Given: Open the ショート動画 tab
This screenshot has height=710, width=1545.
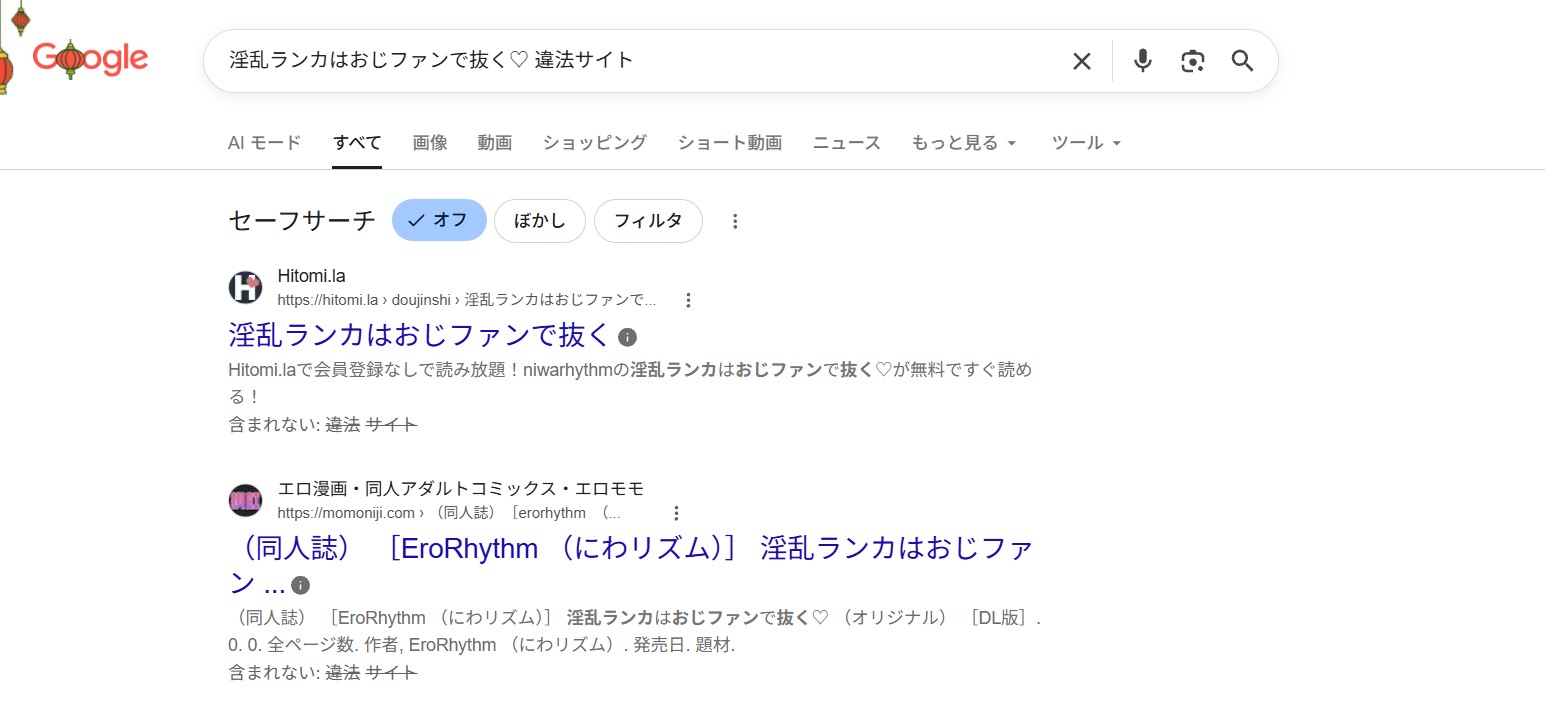Looking at the screenshot, I should pyautogui.click(x=730, y=143).
